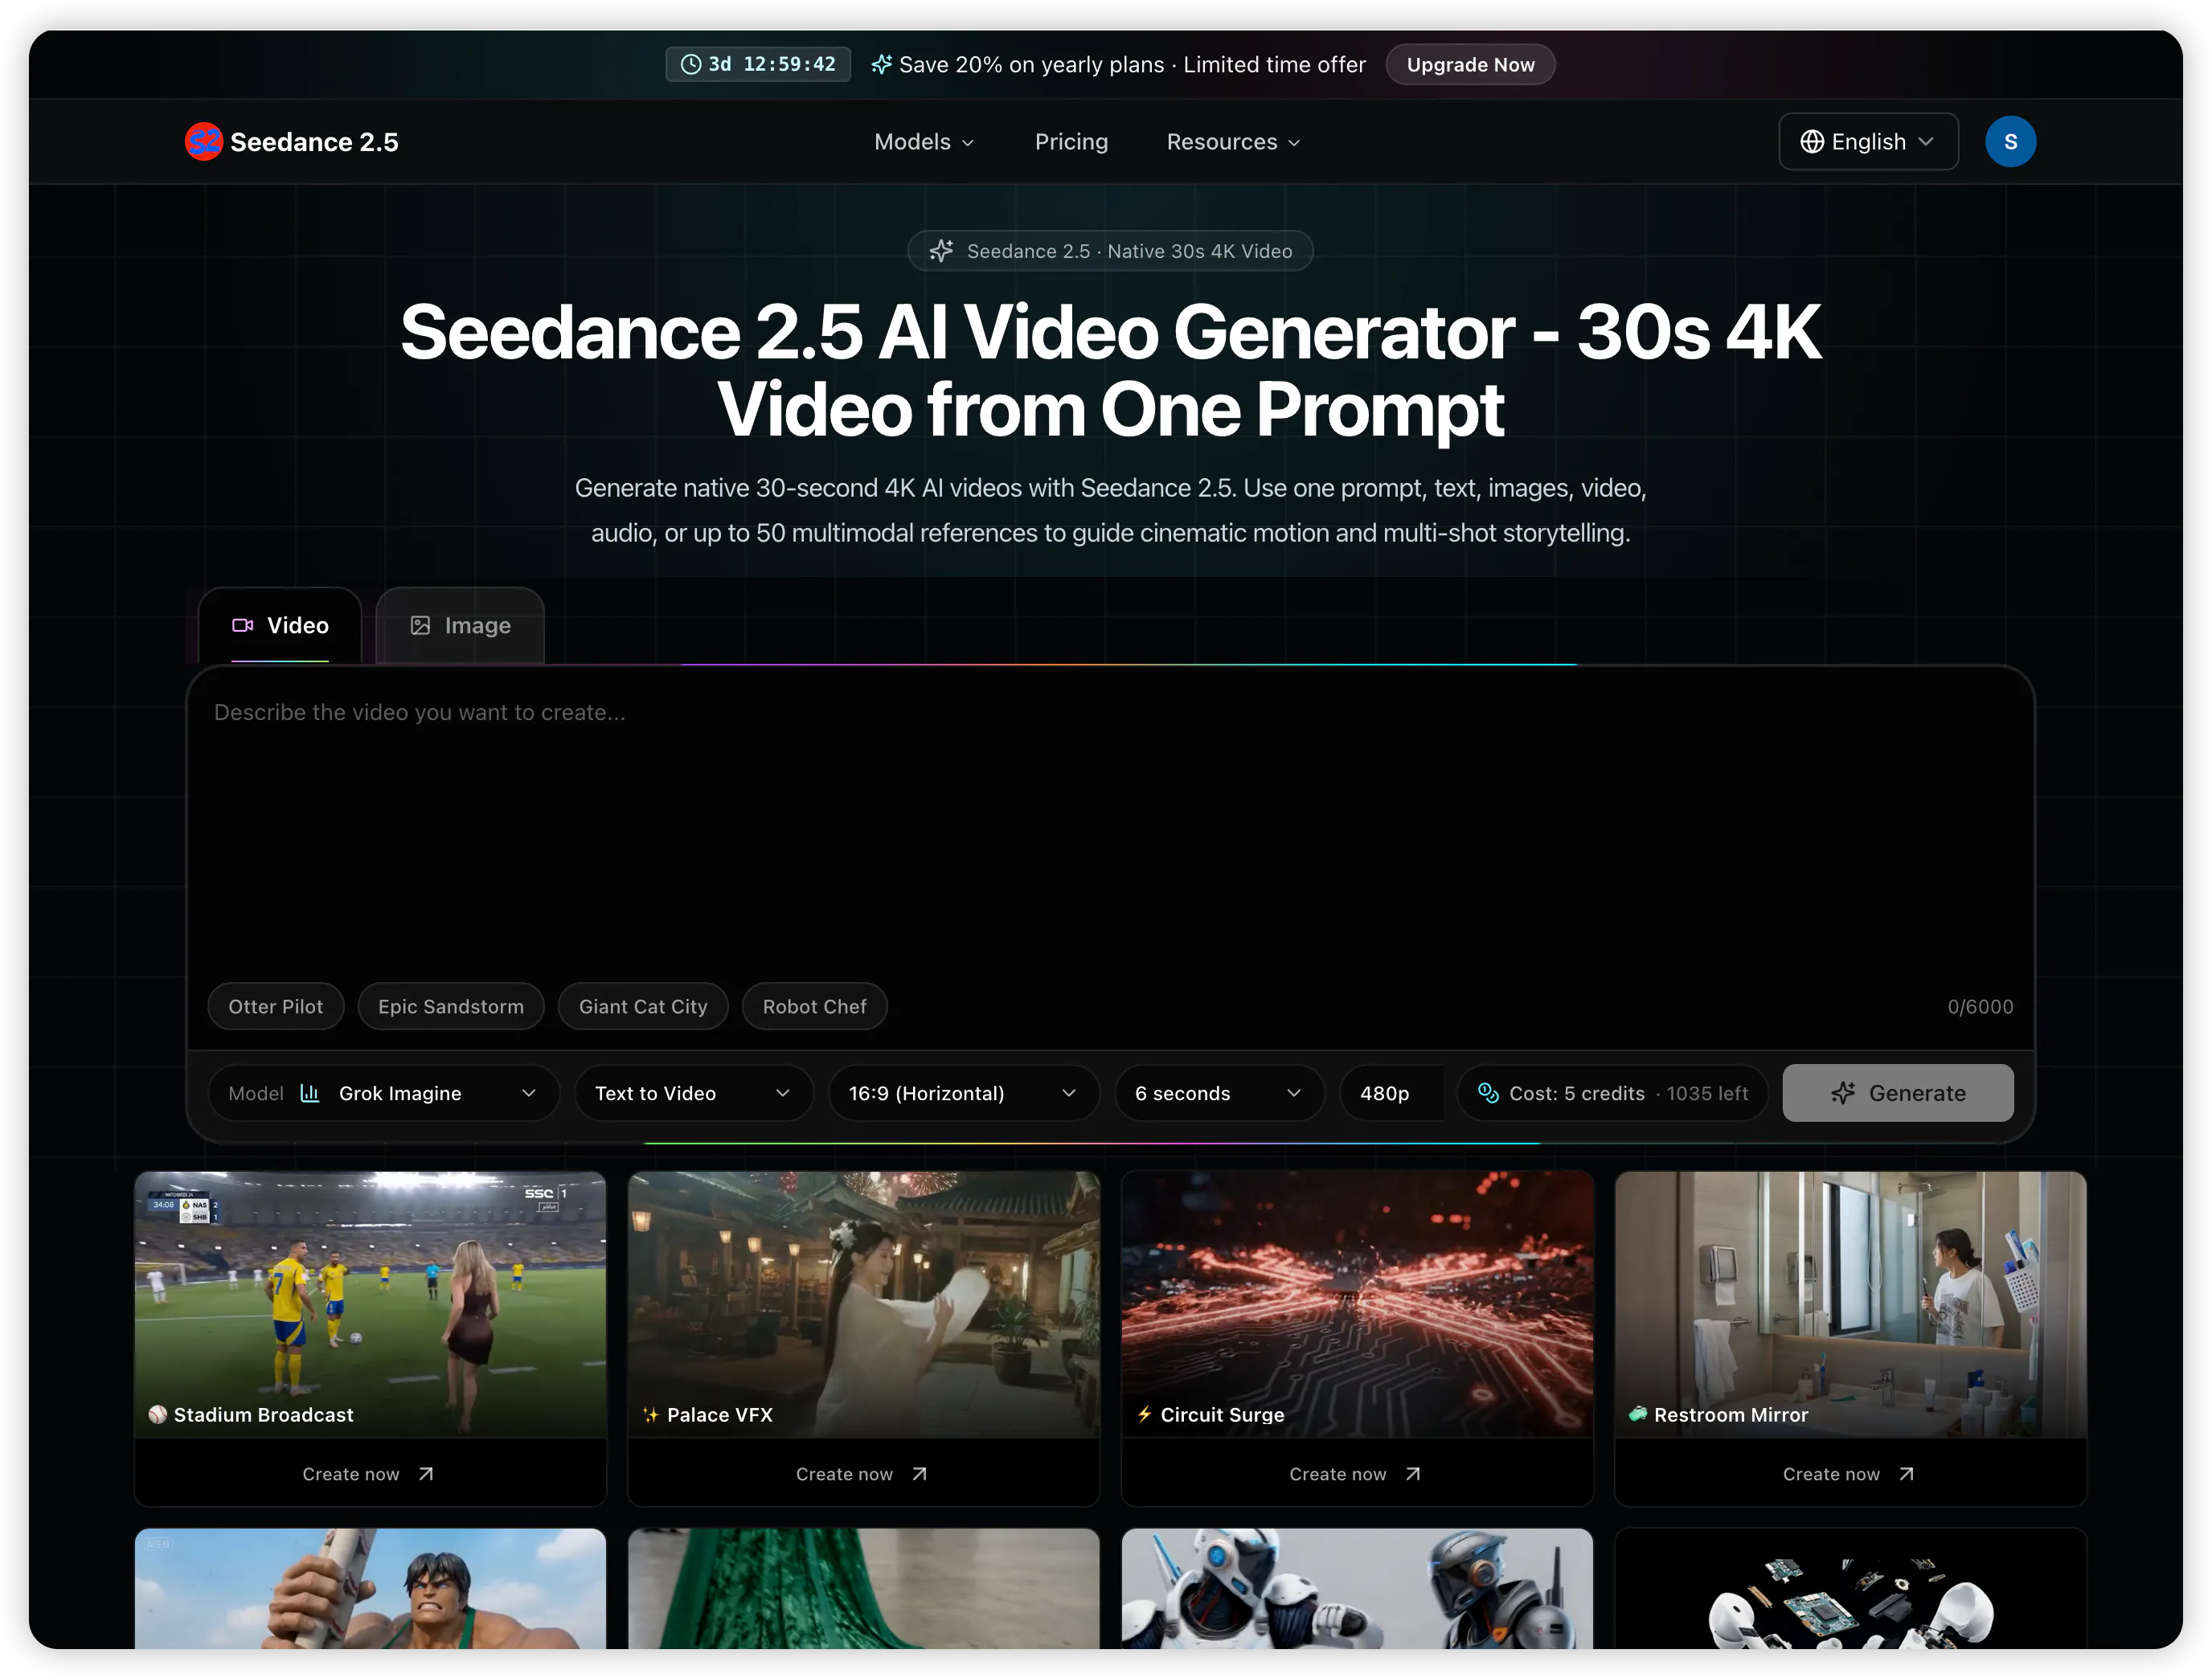Open the angry muscular cartoon character thumbnail
Image resolution: width=2212 pixels, height=1678 pixels.
click(x=370, y=1588)
